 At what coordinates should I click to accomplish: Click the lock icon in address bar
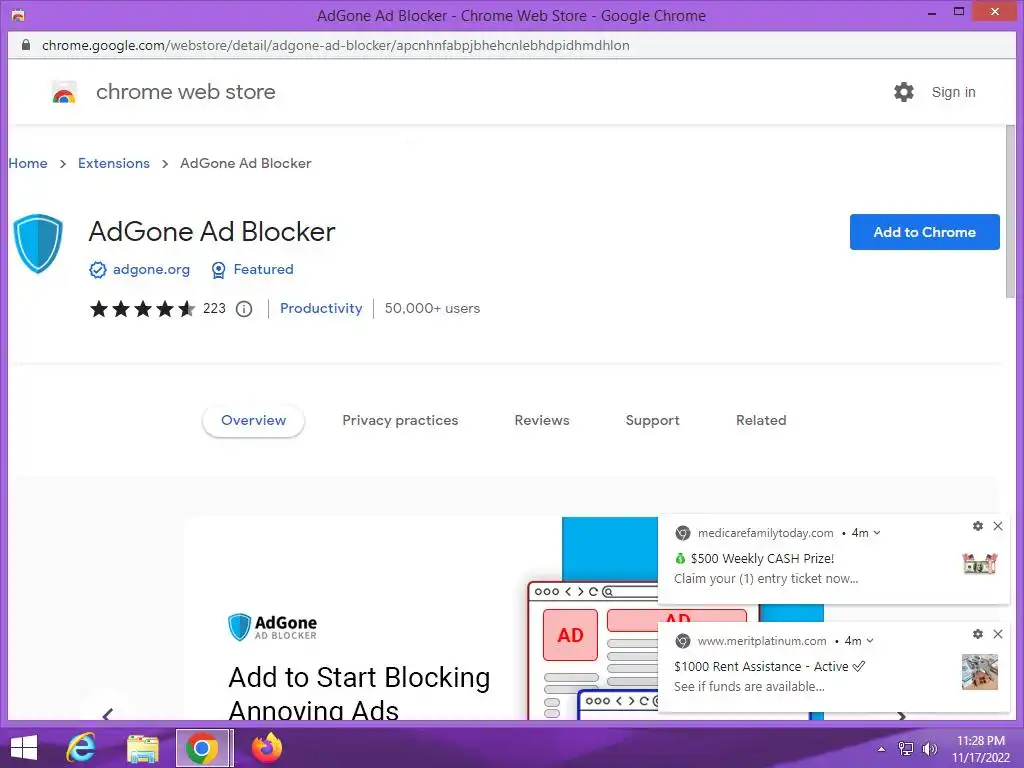click(25, 45)
